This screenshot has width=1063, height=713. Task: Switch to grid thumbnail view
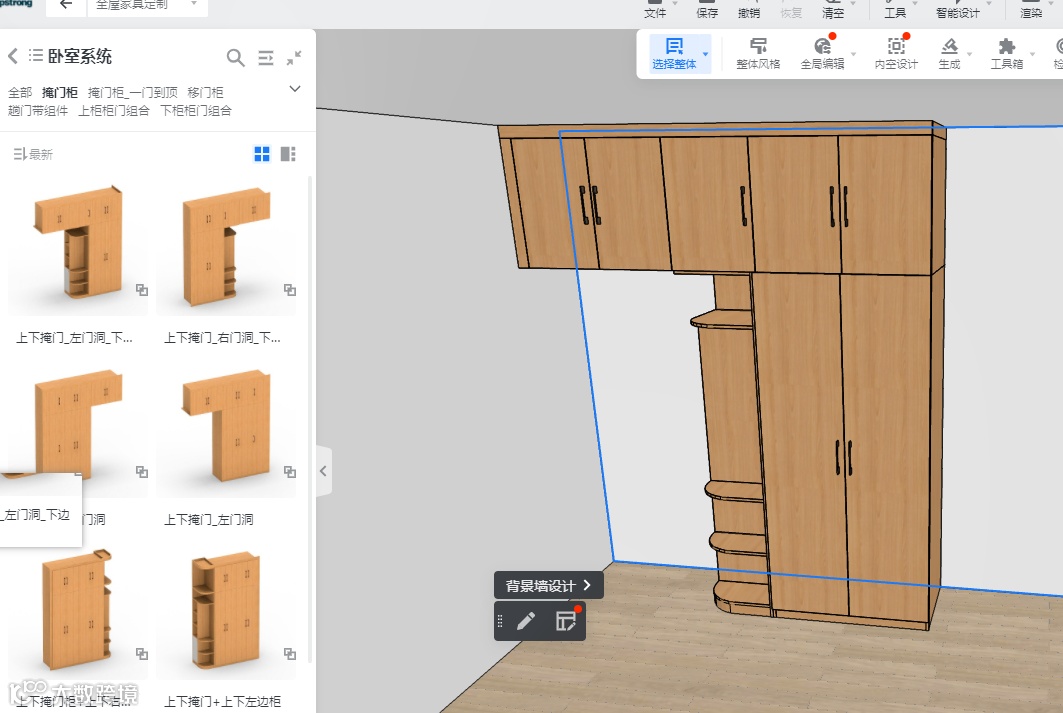[x=262, y=154]
